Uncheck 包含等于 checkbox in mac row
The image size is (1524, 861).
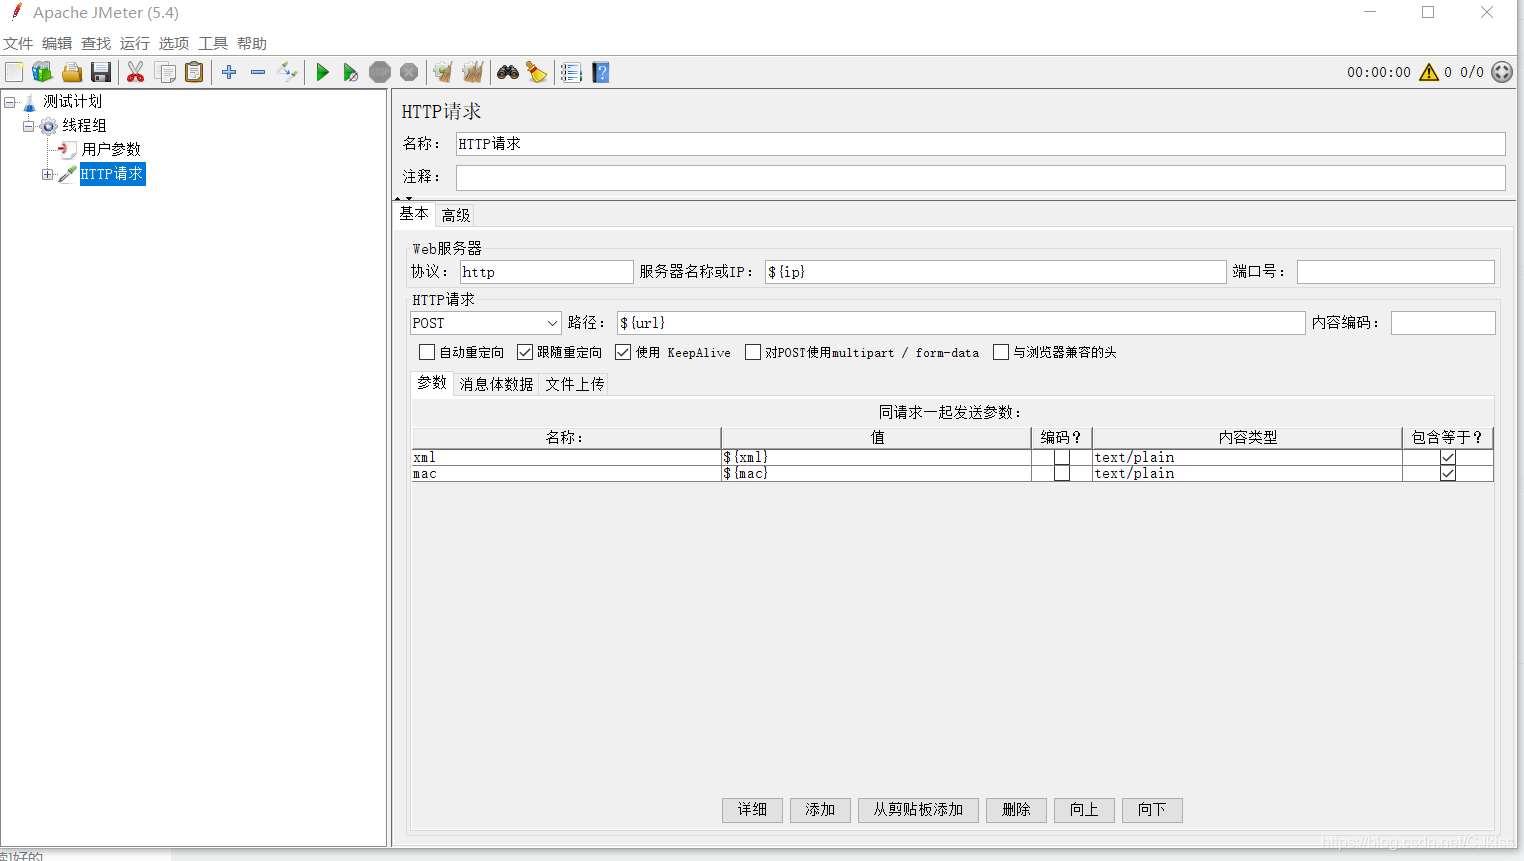point(1448,473)
